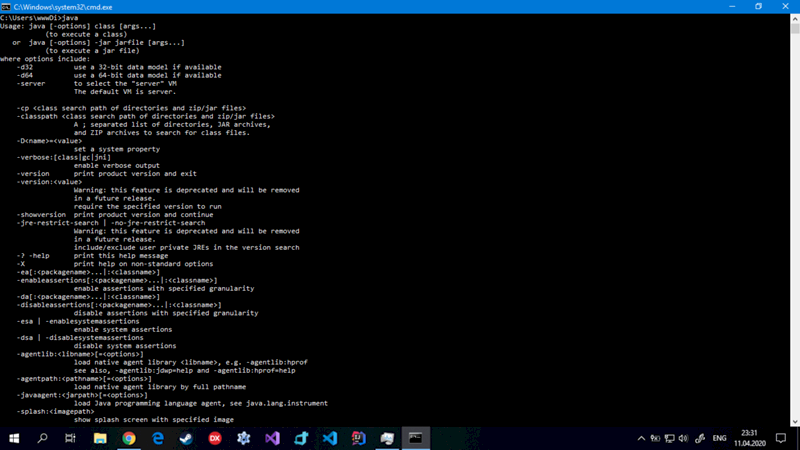Image resolution: width=800 pixels, height=450 pixels.
Task: Launch Google Chrome from the taskbar
Action: click(x=129, y=438)
